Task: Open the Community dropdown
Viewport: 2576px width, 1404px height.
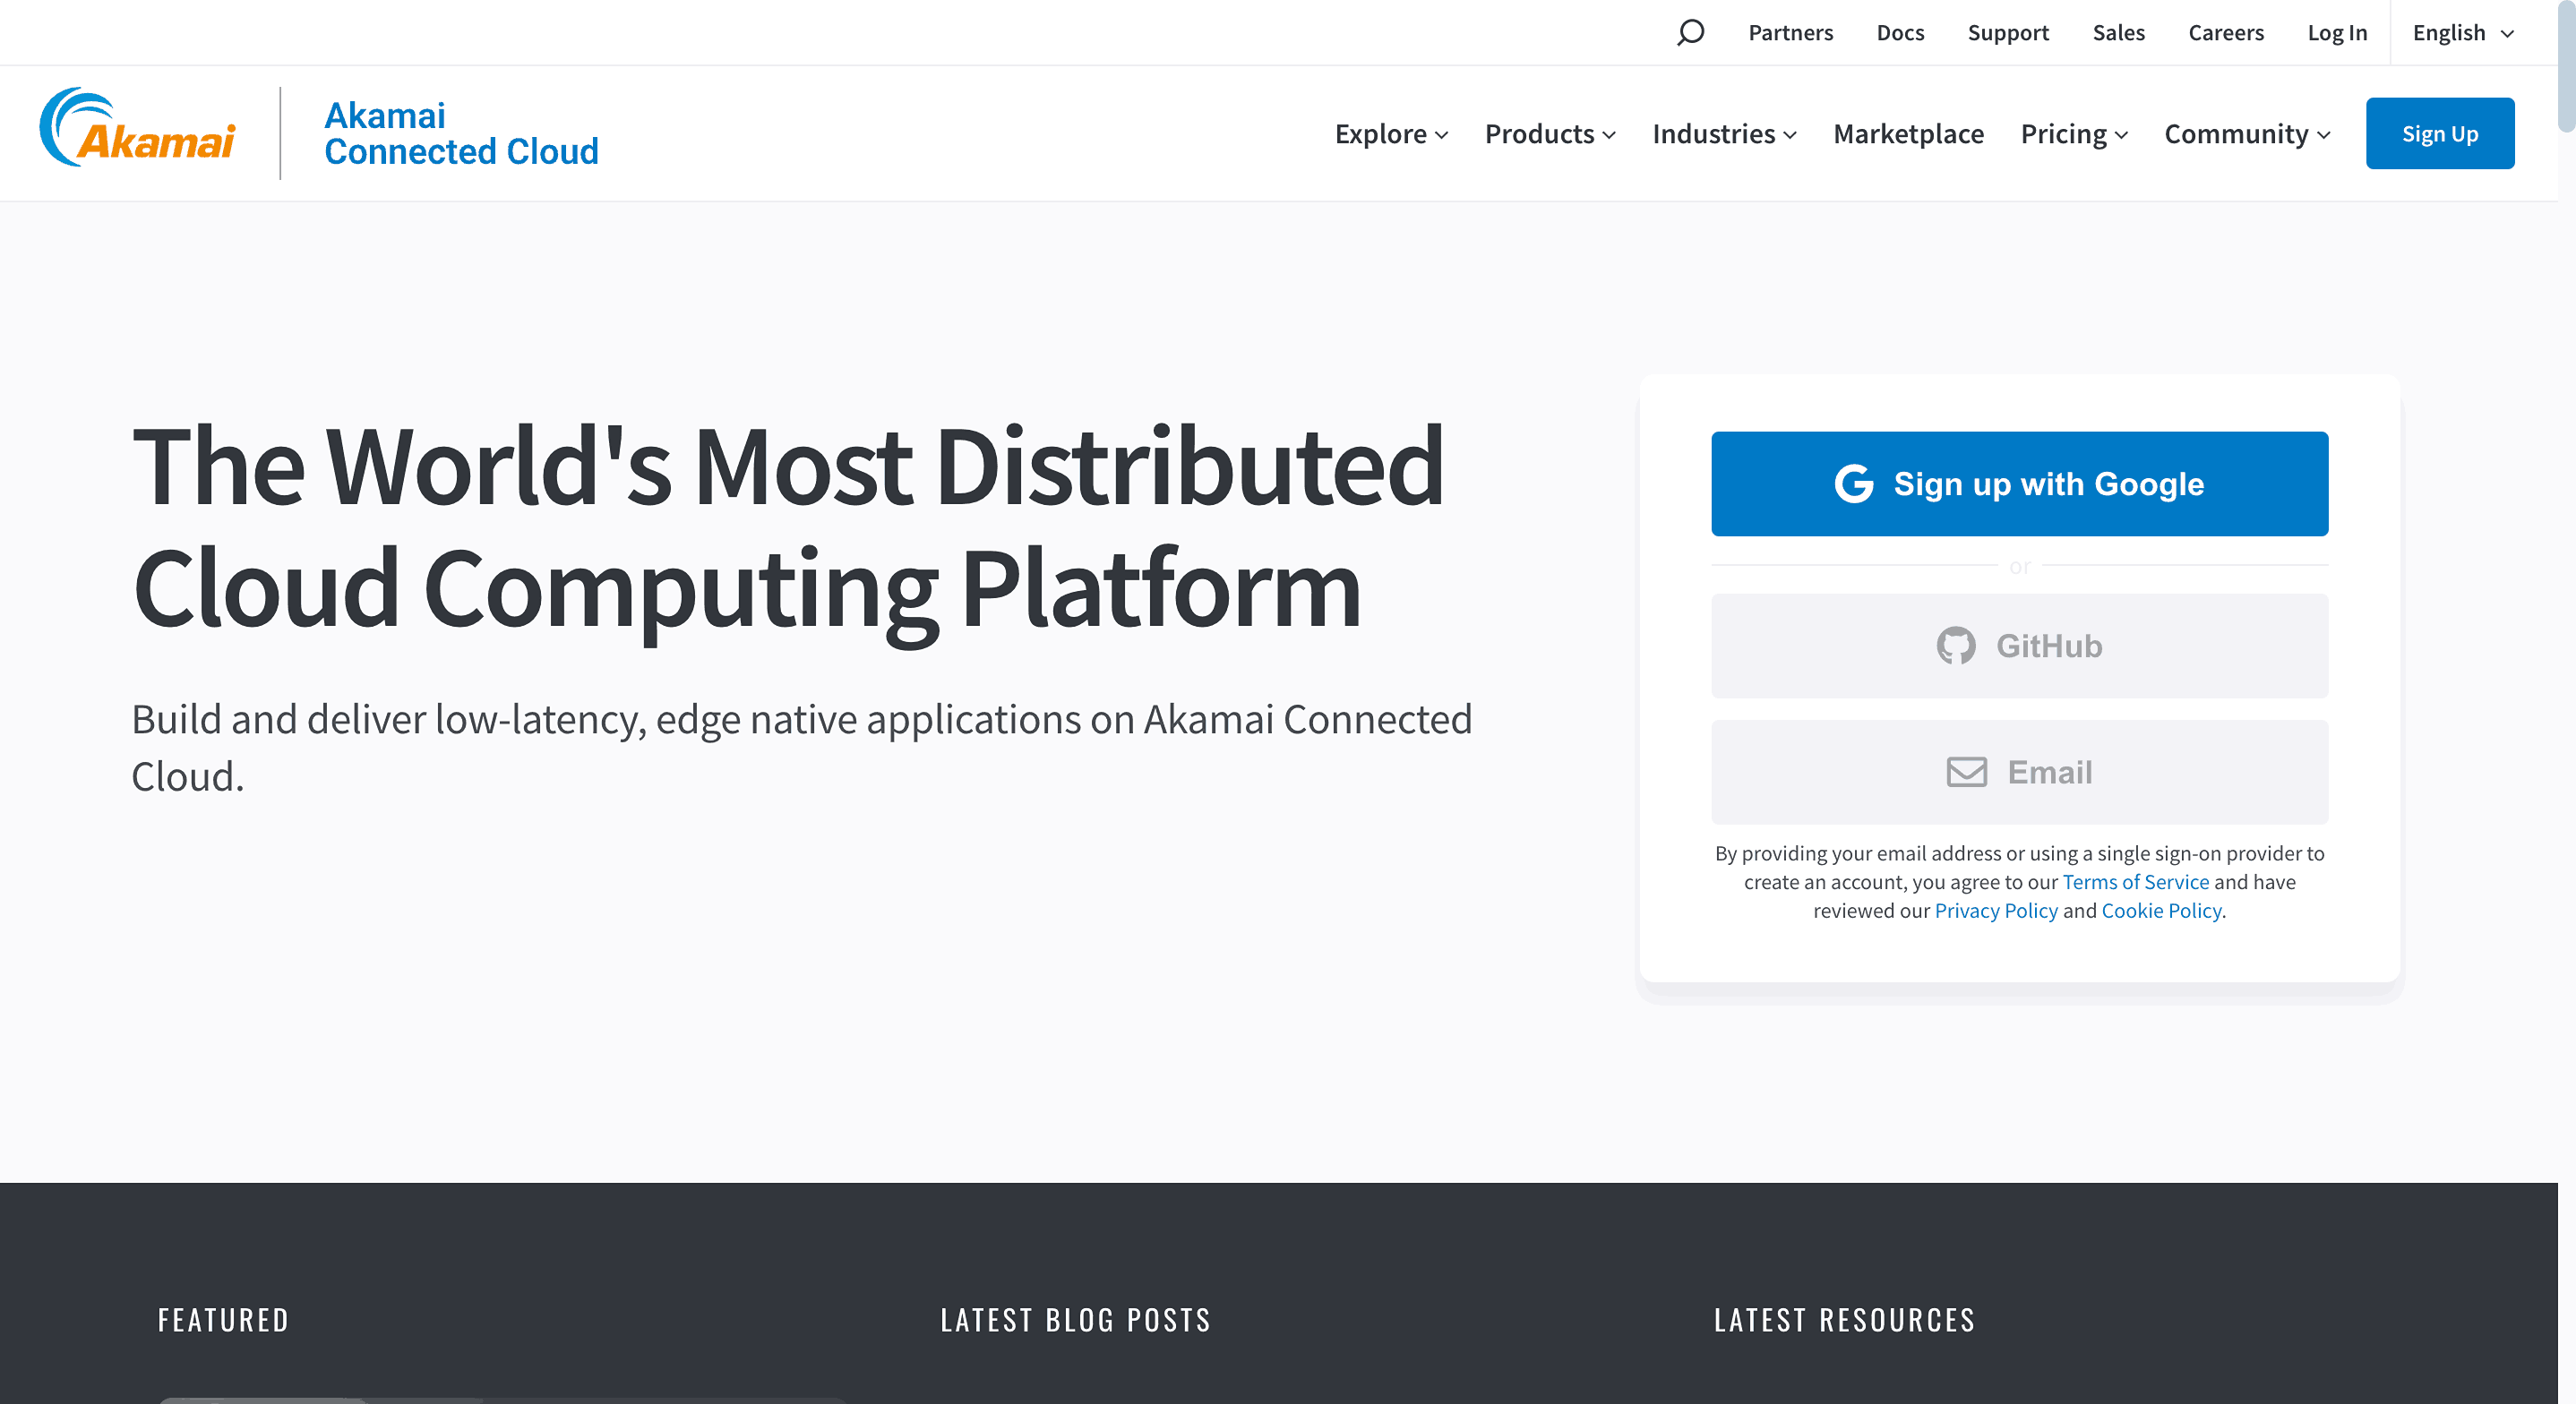Action: tap(2246, 134)
